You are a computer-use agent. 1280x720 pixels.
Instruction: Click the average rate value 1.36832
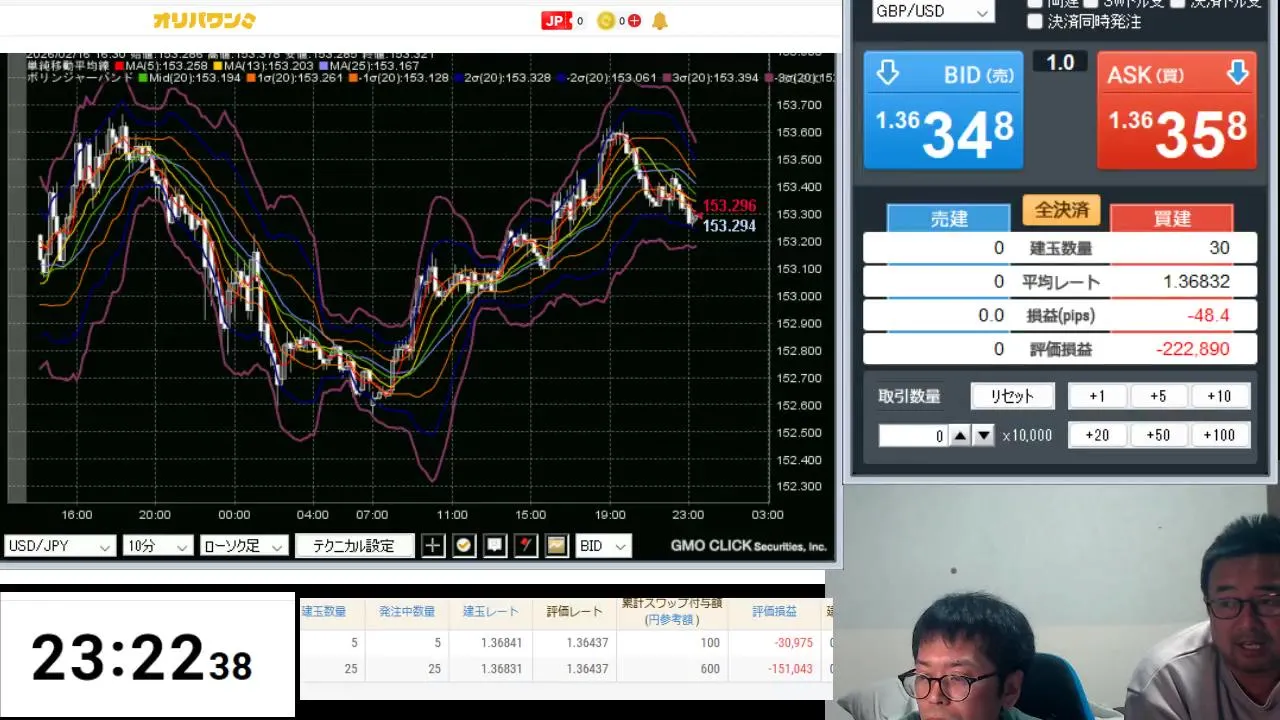[x=1196, y=282]
